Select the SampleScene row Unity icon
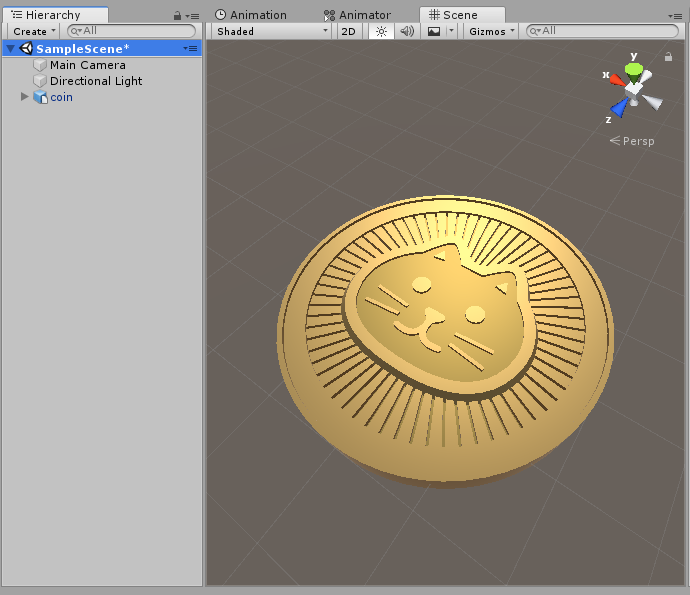Screen dimensions: 690x595 tap(26, 48)
